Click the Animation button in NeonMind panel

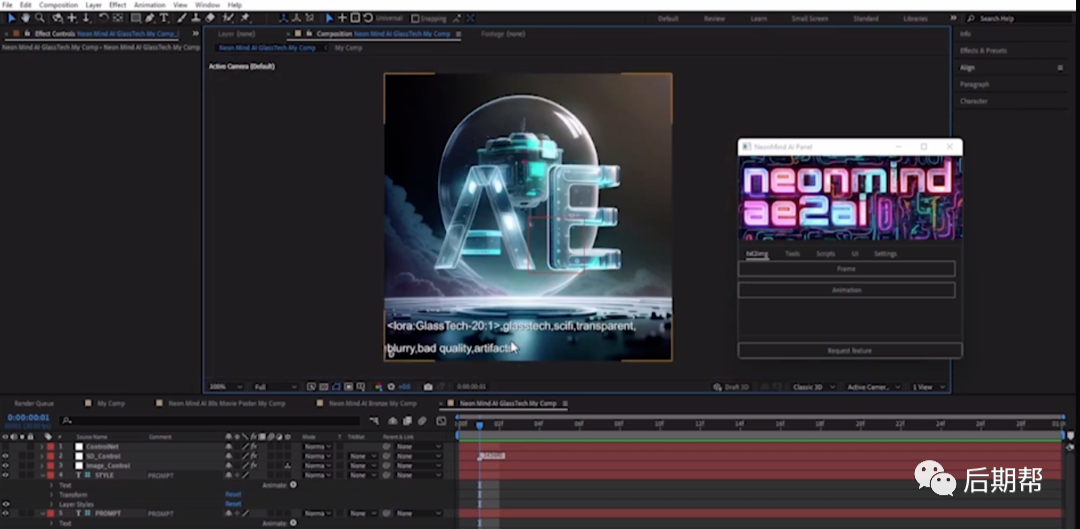[847, 290]
